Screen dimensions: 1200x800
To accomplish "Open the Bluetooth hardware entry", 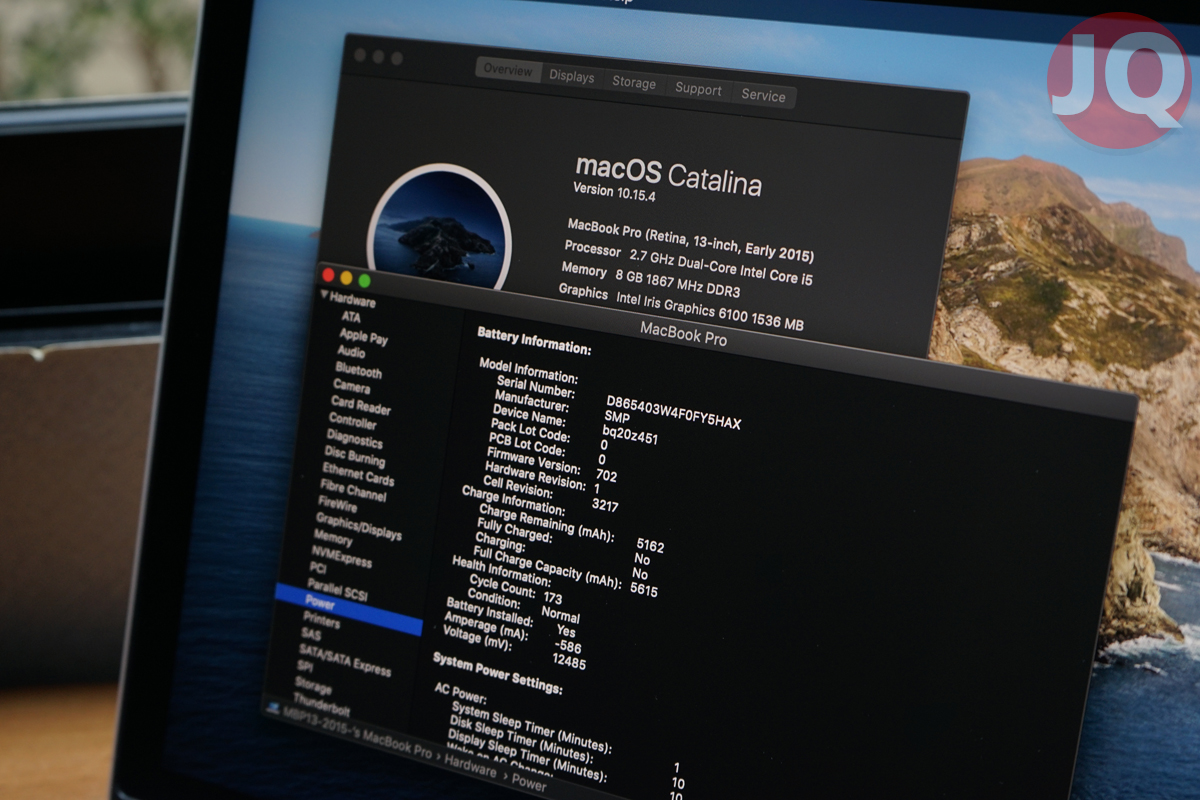I will (x=359, y=371).
